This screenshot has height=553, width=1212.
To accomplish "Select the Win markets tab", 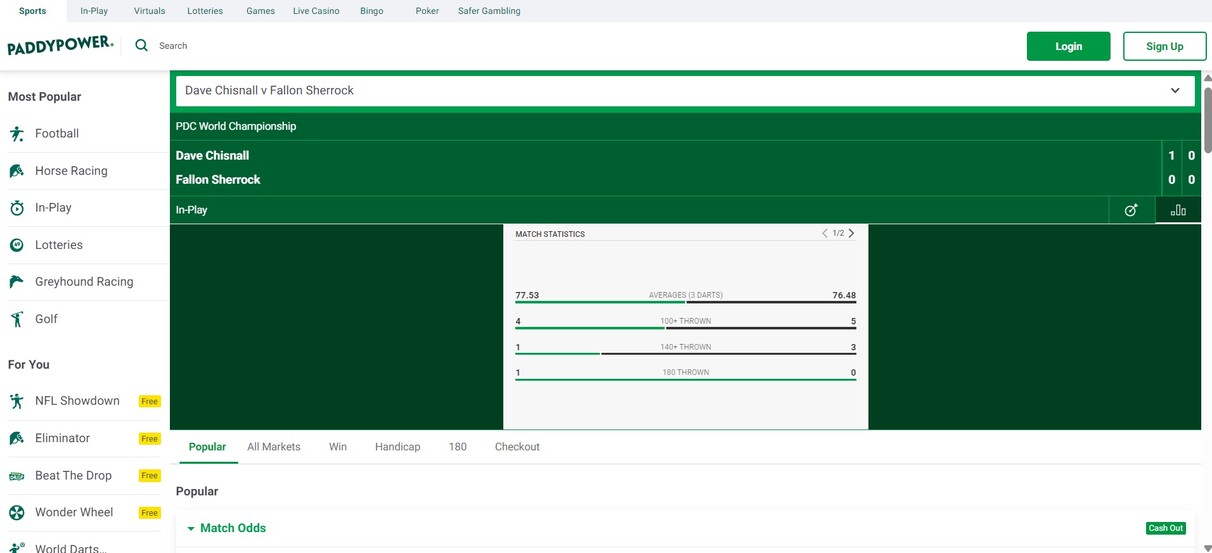I will click(x=338, y=447).
